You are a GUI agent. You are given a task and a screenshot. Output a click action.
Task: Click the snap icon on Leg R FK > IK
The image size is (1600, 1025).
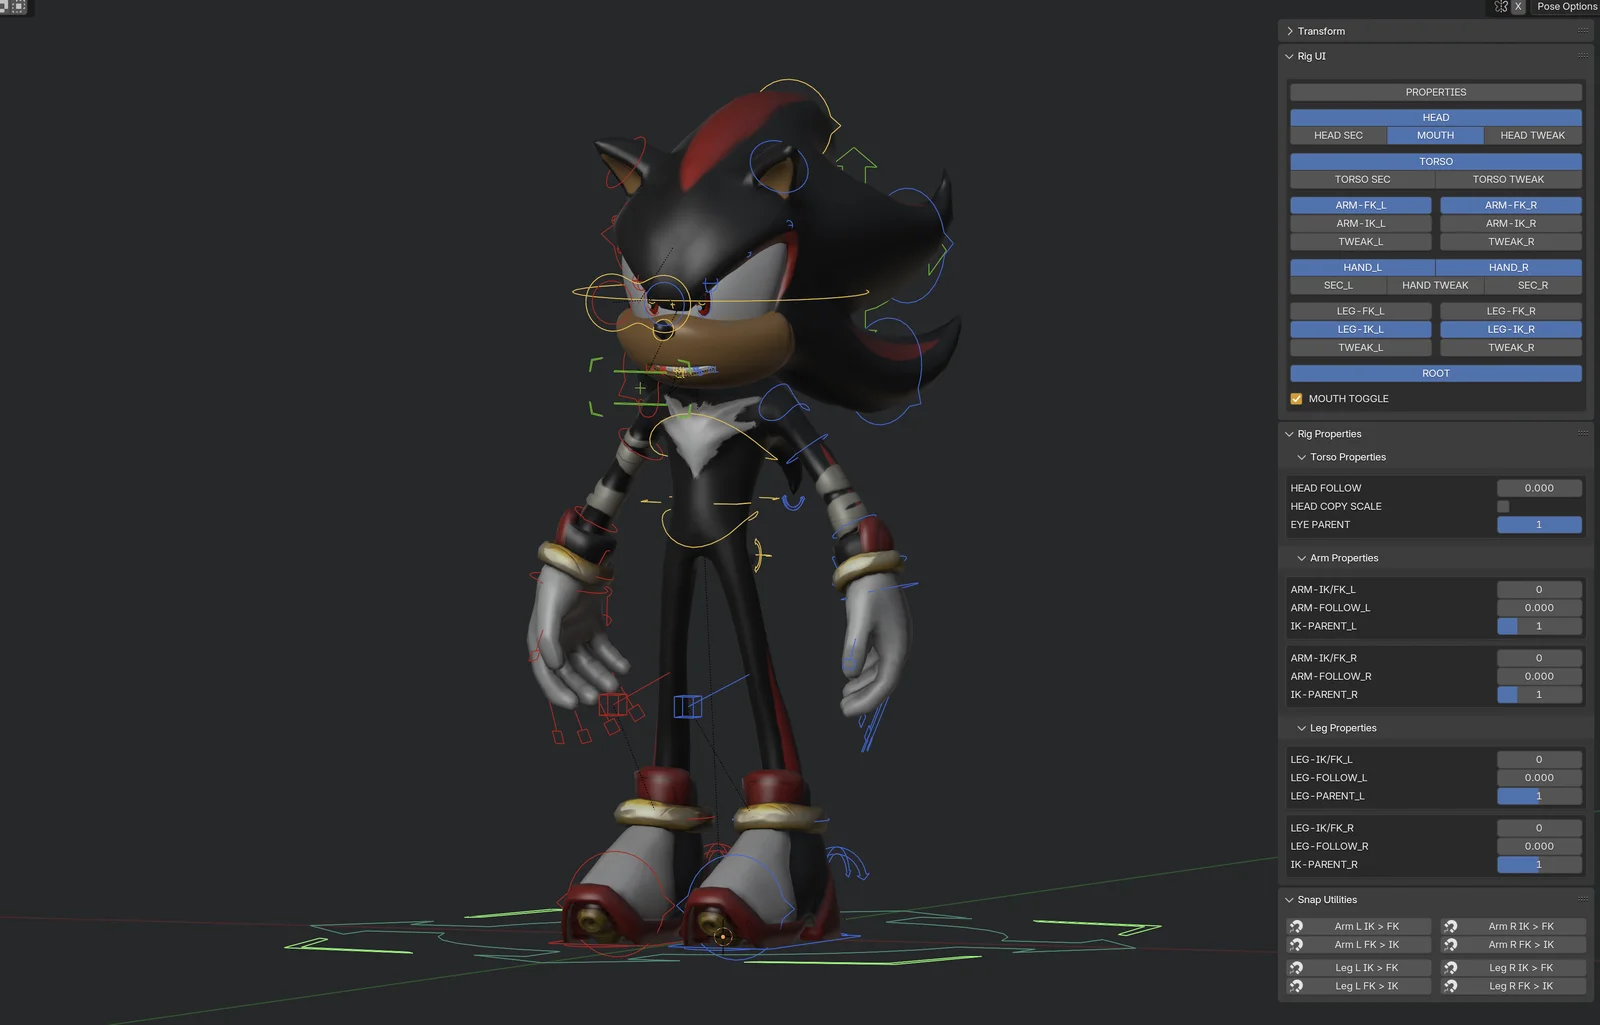coord(1450,986)
